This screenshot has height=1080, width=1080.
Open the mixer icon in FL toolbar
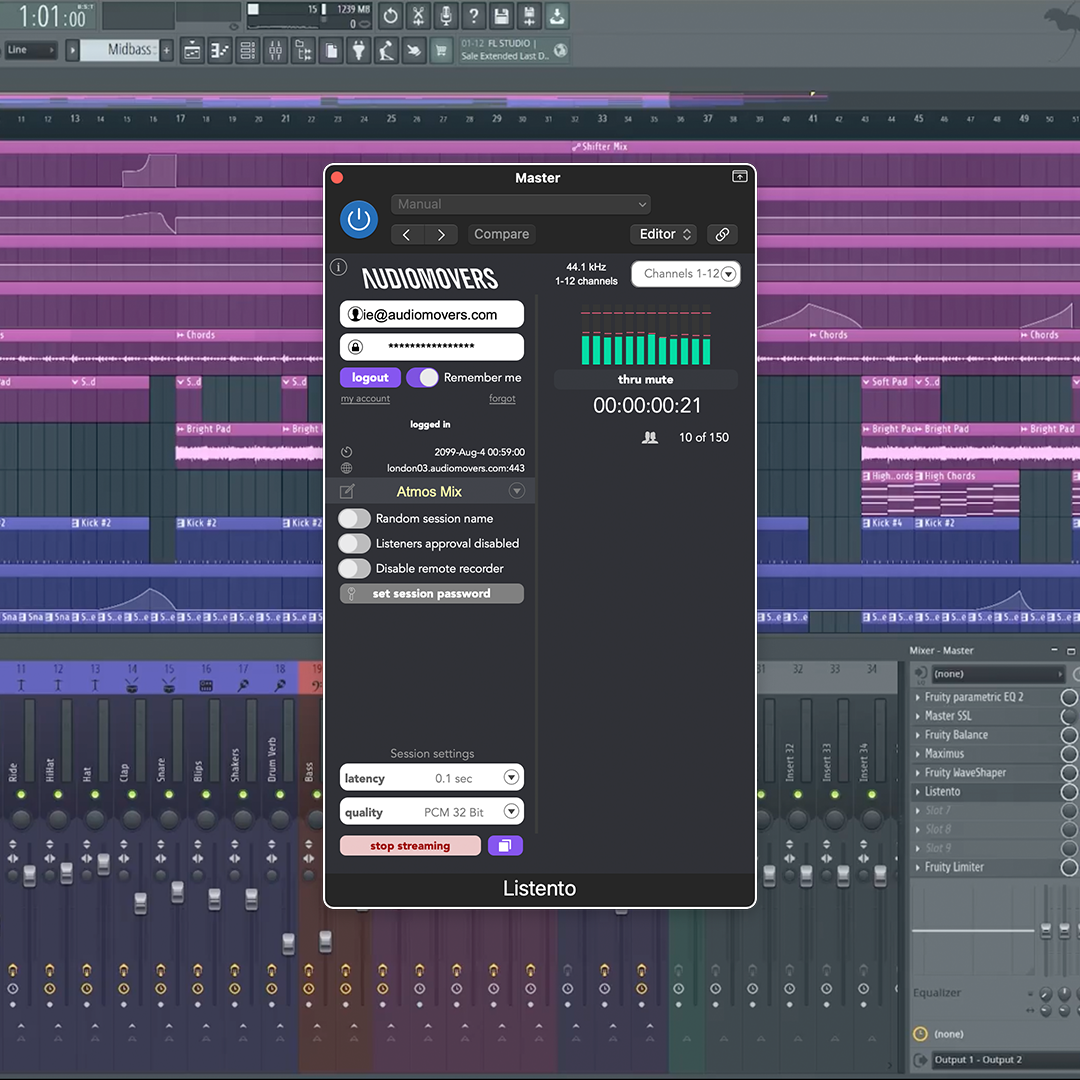275,50
